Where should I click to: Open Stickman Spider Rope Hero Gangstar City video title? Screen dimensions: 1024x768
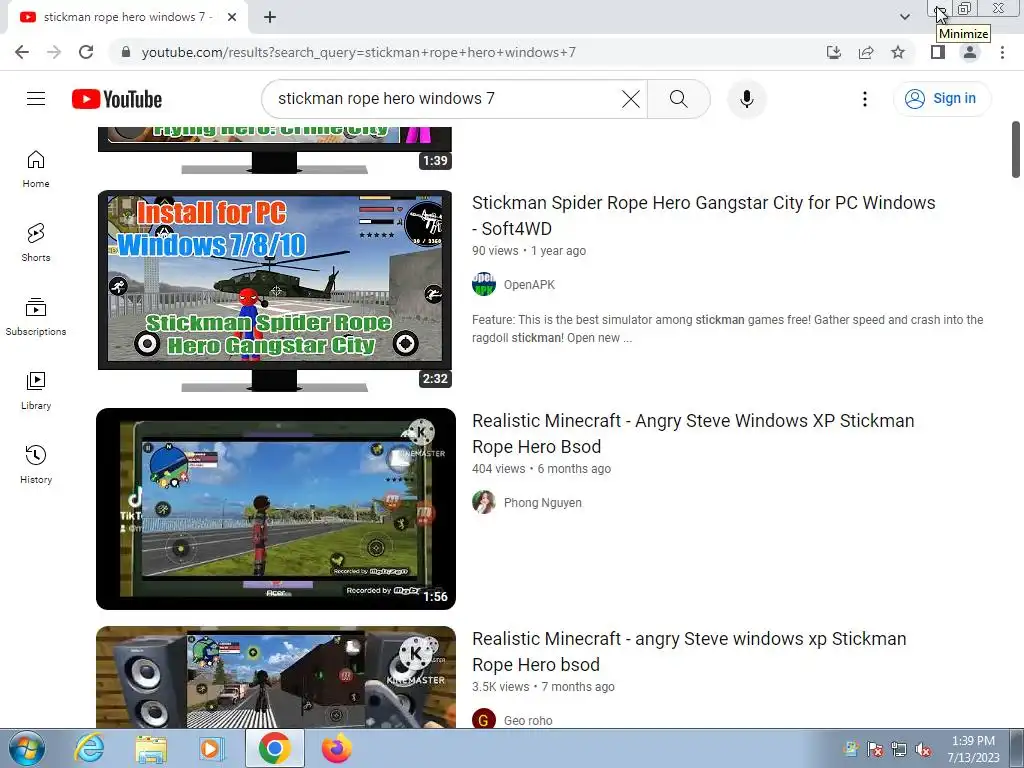tap(703, 216)
